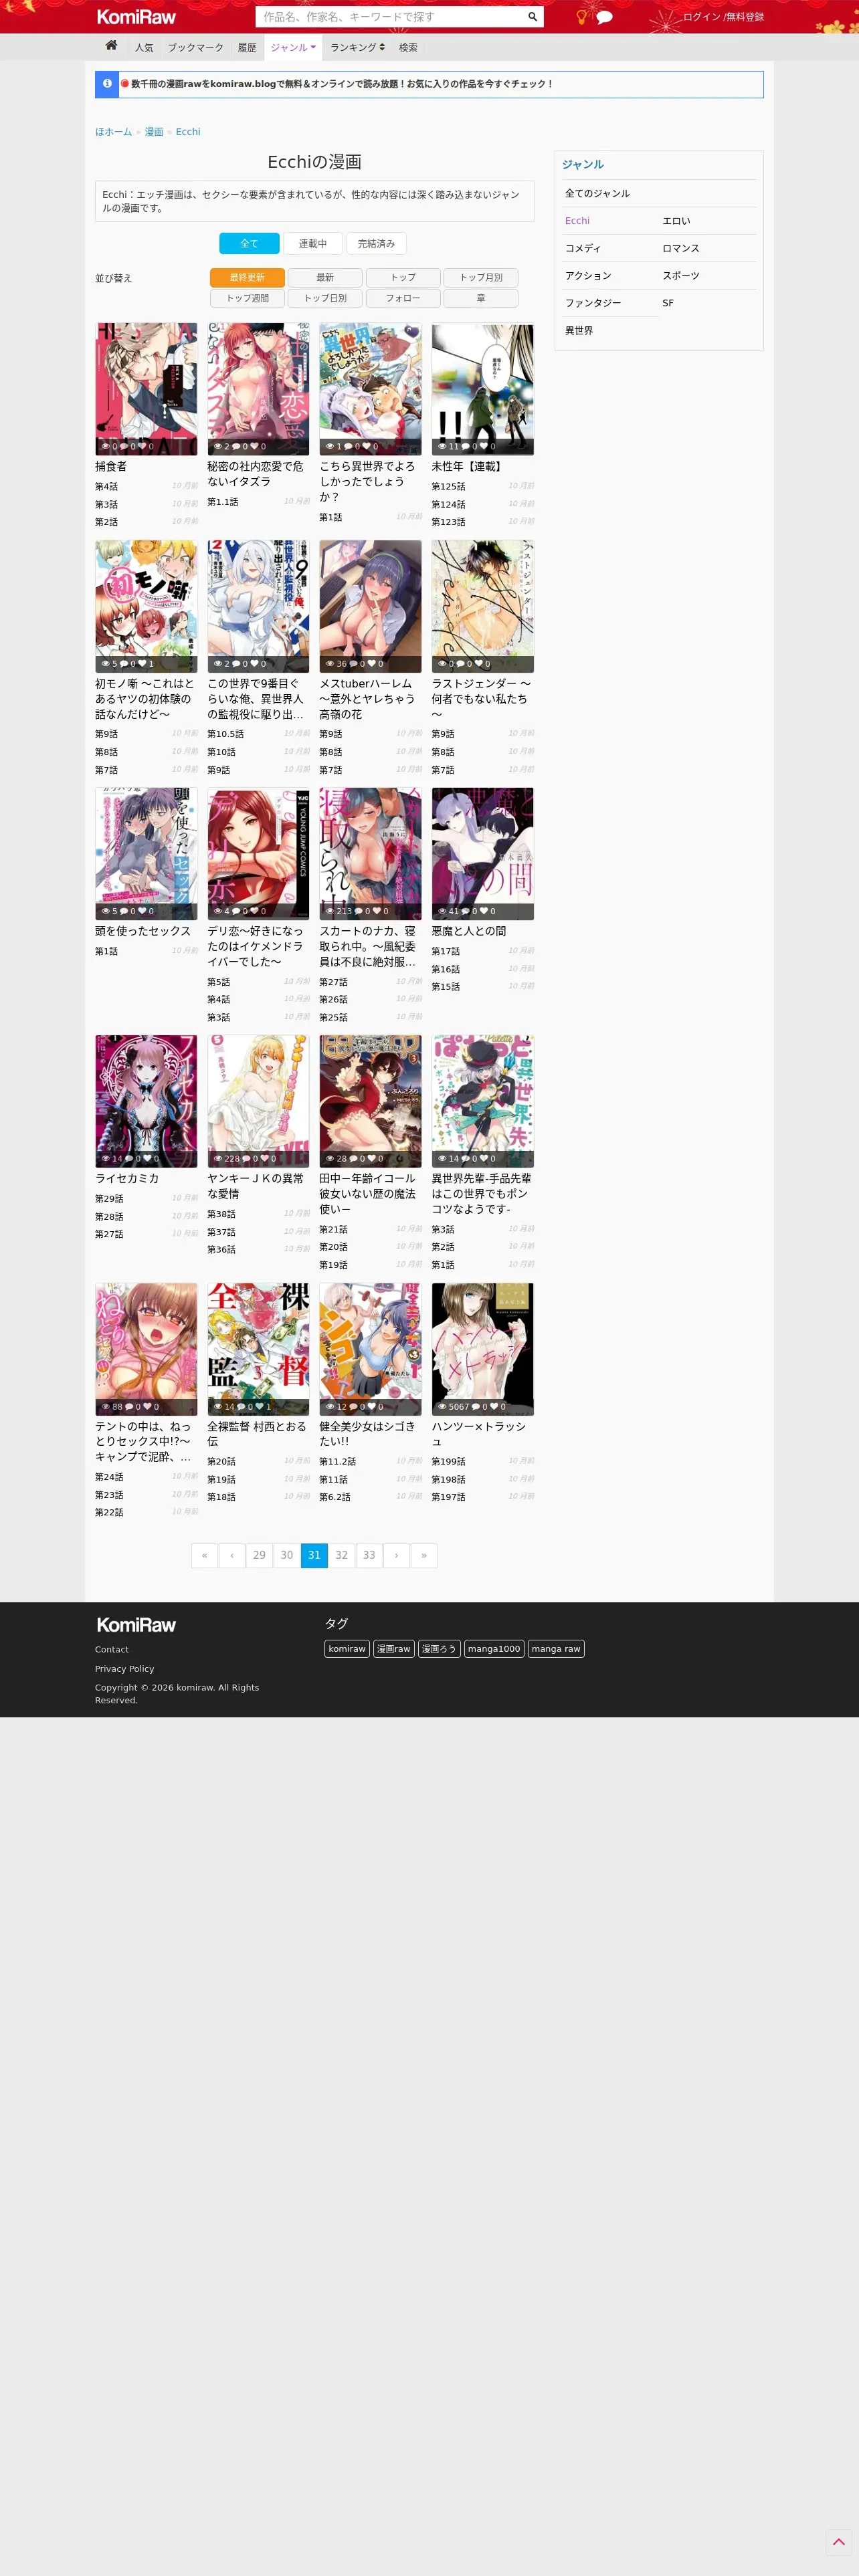Open the 履歴 menu item
This screenshot has height=2576, width=859.
pyautogui.click(x=247, y=47)
